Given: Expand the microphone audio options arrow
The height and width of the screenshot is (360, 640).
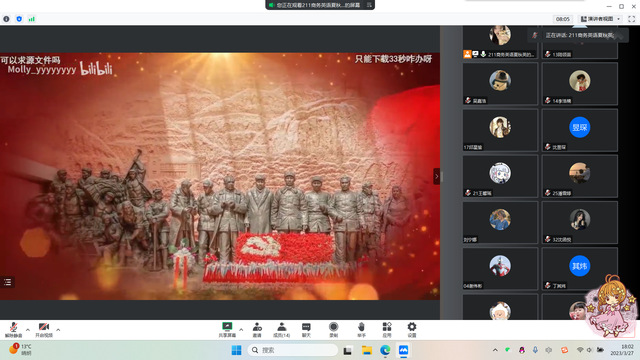Looking at the screenshot, I should coord(28,330).
